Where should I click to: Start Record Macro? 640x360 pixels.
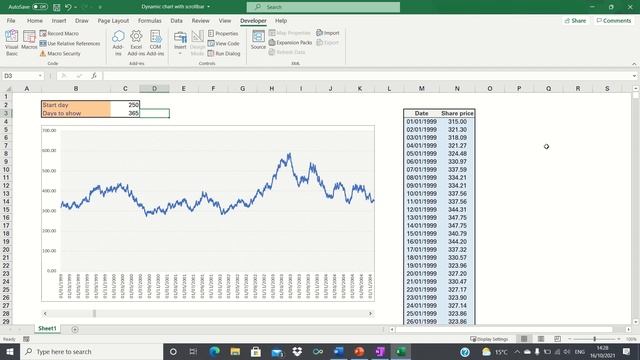(x=59, y=33)
